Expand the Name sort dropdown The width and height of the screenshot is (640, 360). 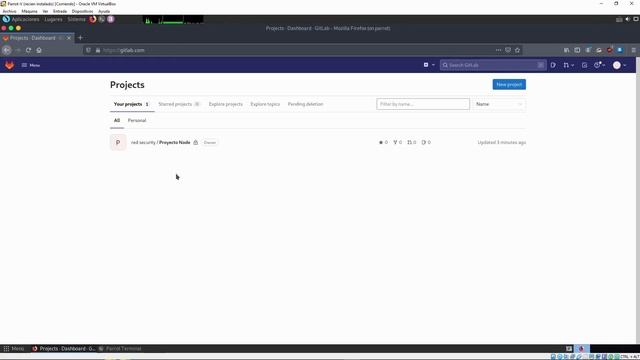pos(499,104)
